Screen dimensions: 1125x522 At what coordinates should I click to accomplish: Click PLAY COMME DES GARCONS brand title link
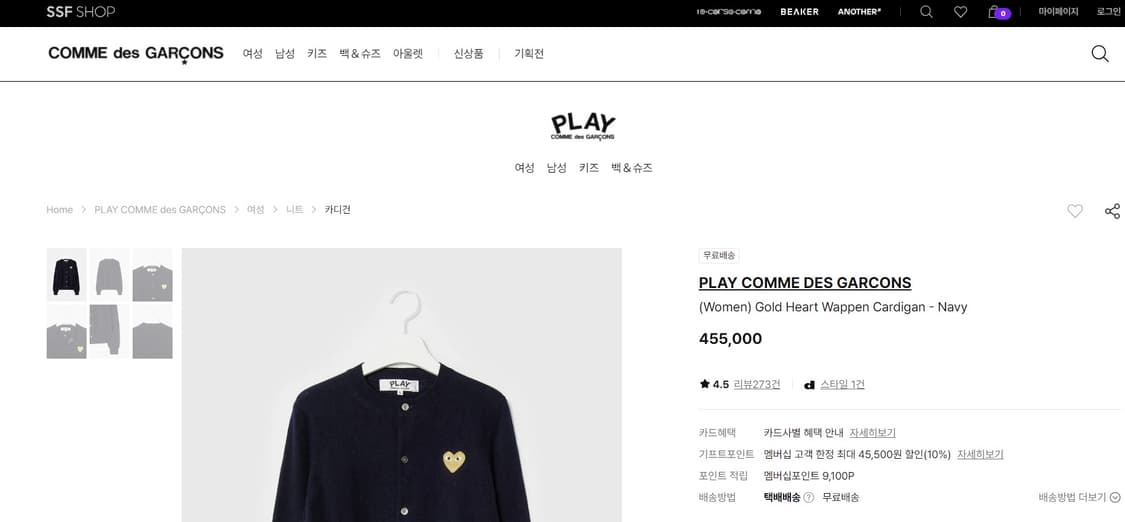(805, 283)
